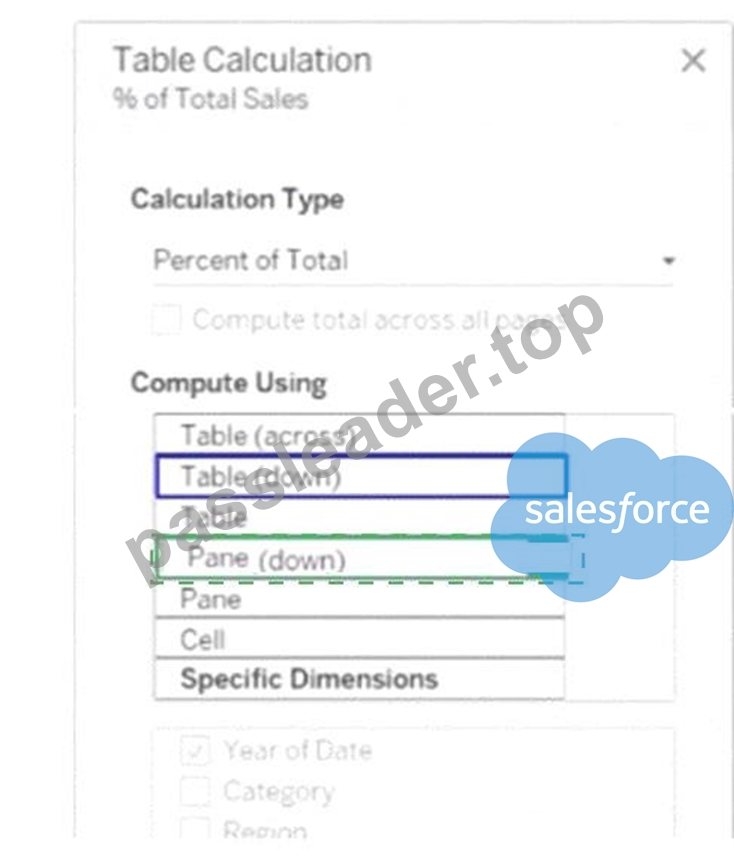Toggle the Year of Date checkbox
The width and height of the screenshot is (734, 860).
[195, 751]
